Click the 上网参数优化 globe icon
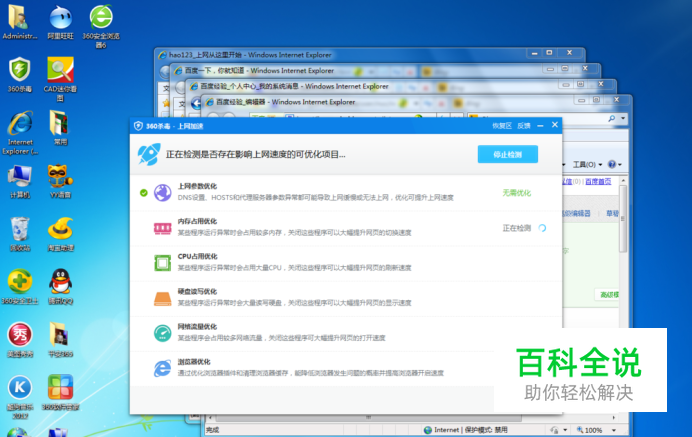 162,193
